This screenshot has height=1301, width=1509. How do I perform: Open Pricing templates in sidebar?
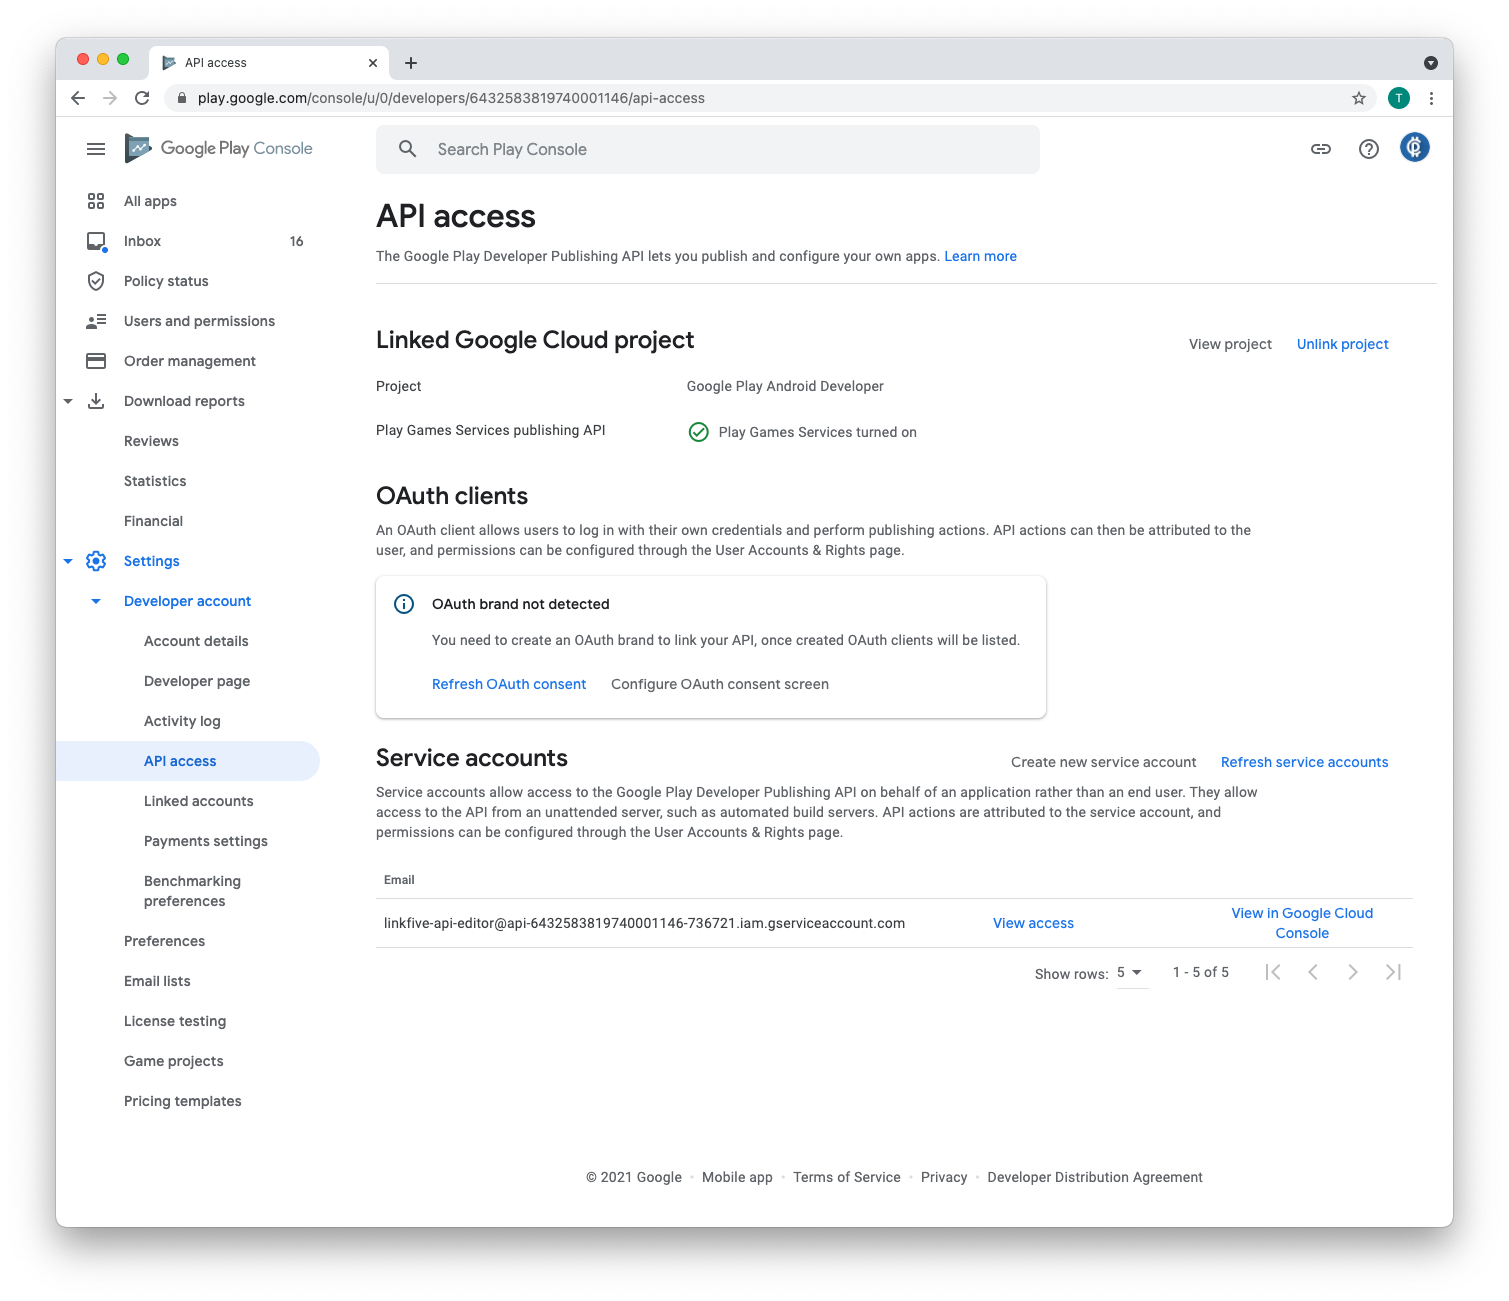coord(183,1101)
